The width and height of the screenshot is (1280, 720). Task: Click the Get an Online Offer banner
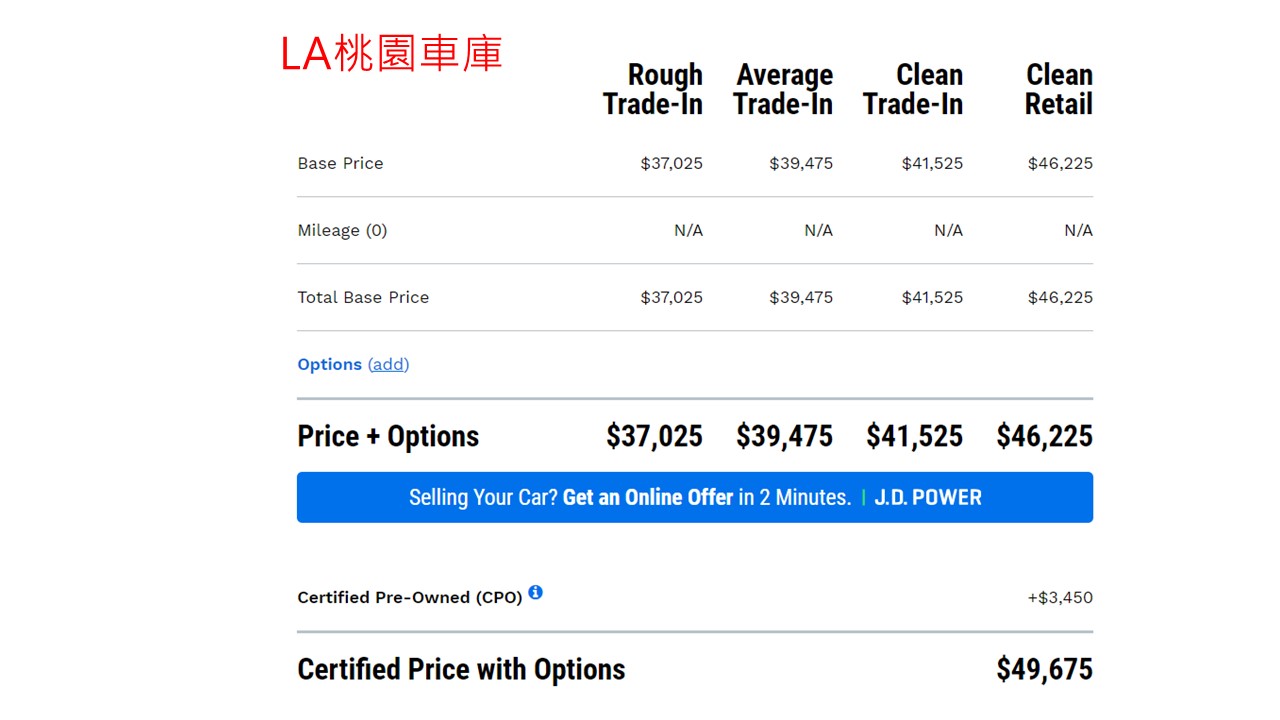pos(695,497)
